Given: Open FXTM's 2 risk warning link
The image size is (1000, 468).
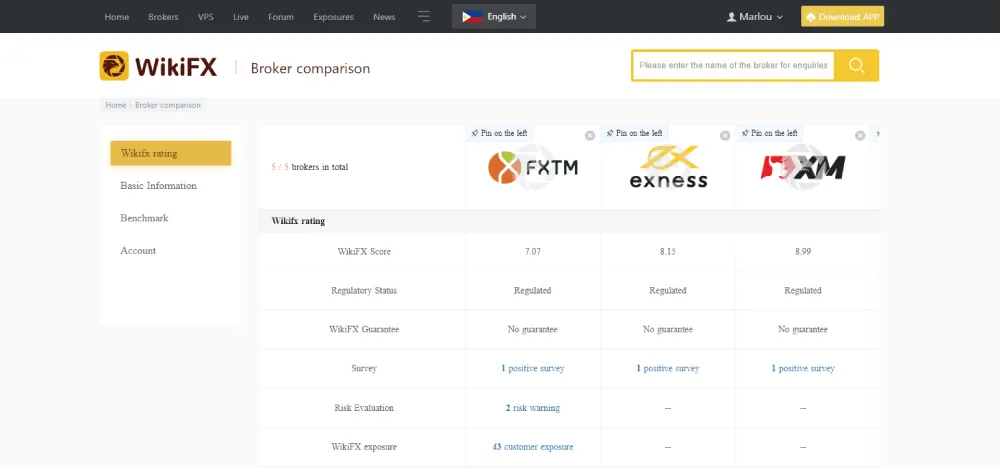Looking at the screenshot, I should [533, 407].
